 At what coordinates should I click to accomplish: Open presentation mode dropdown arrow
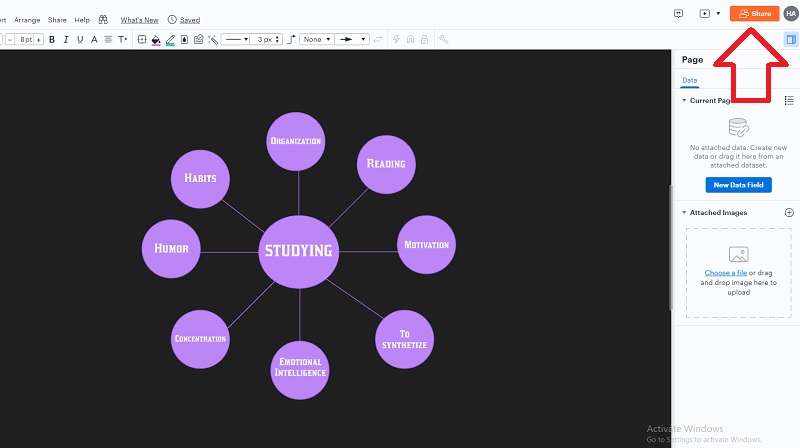pyautogui.click(x=718, y=14)
